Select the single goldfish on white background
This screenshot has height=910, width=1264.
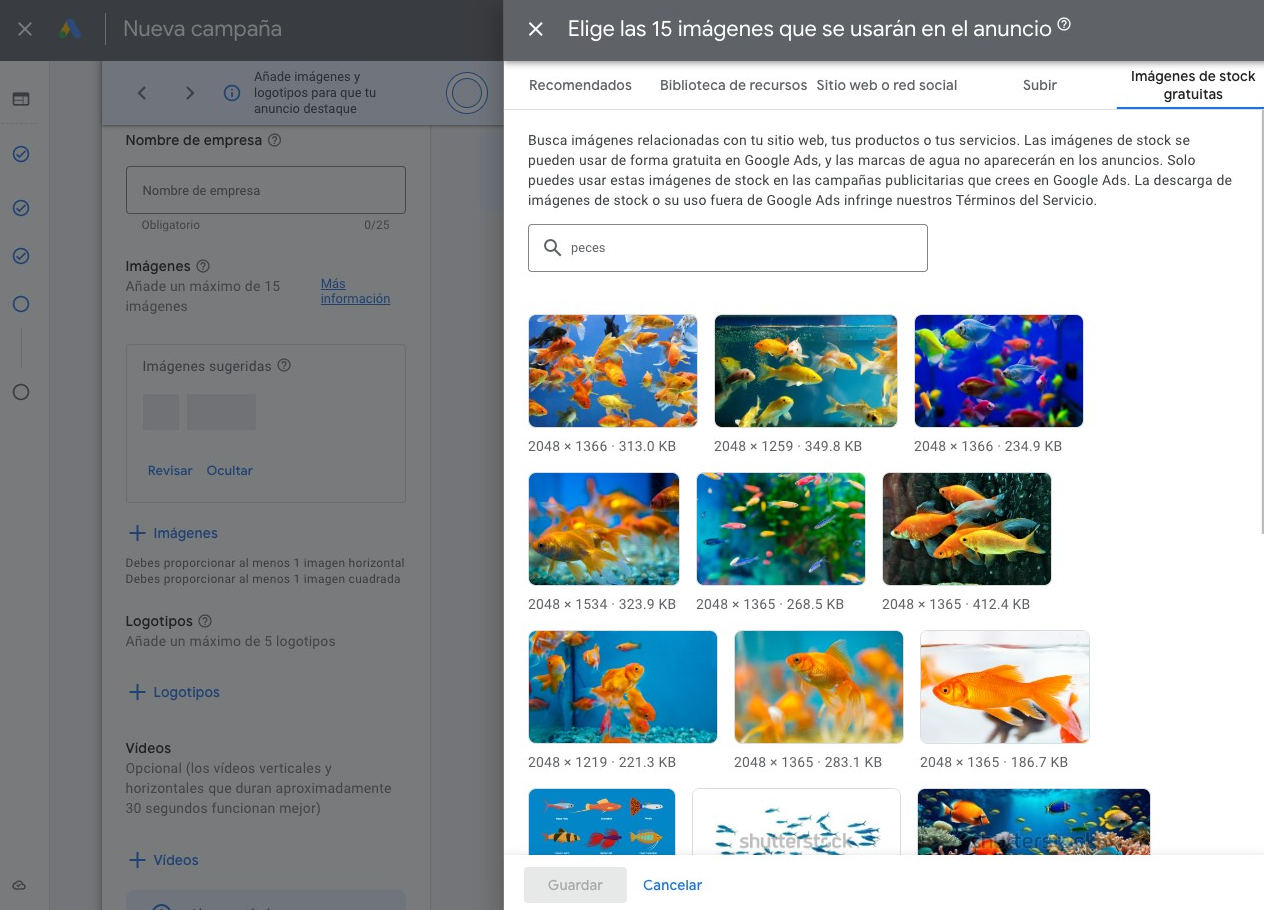pos(1004,687)
